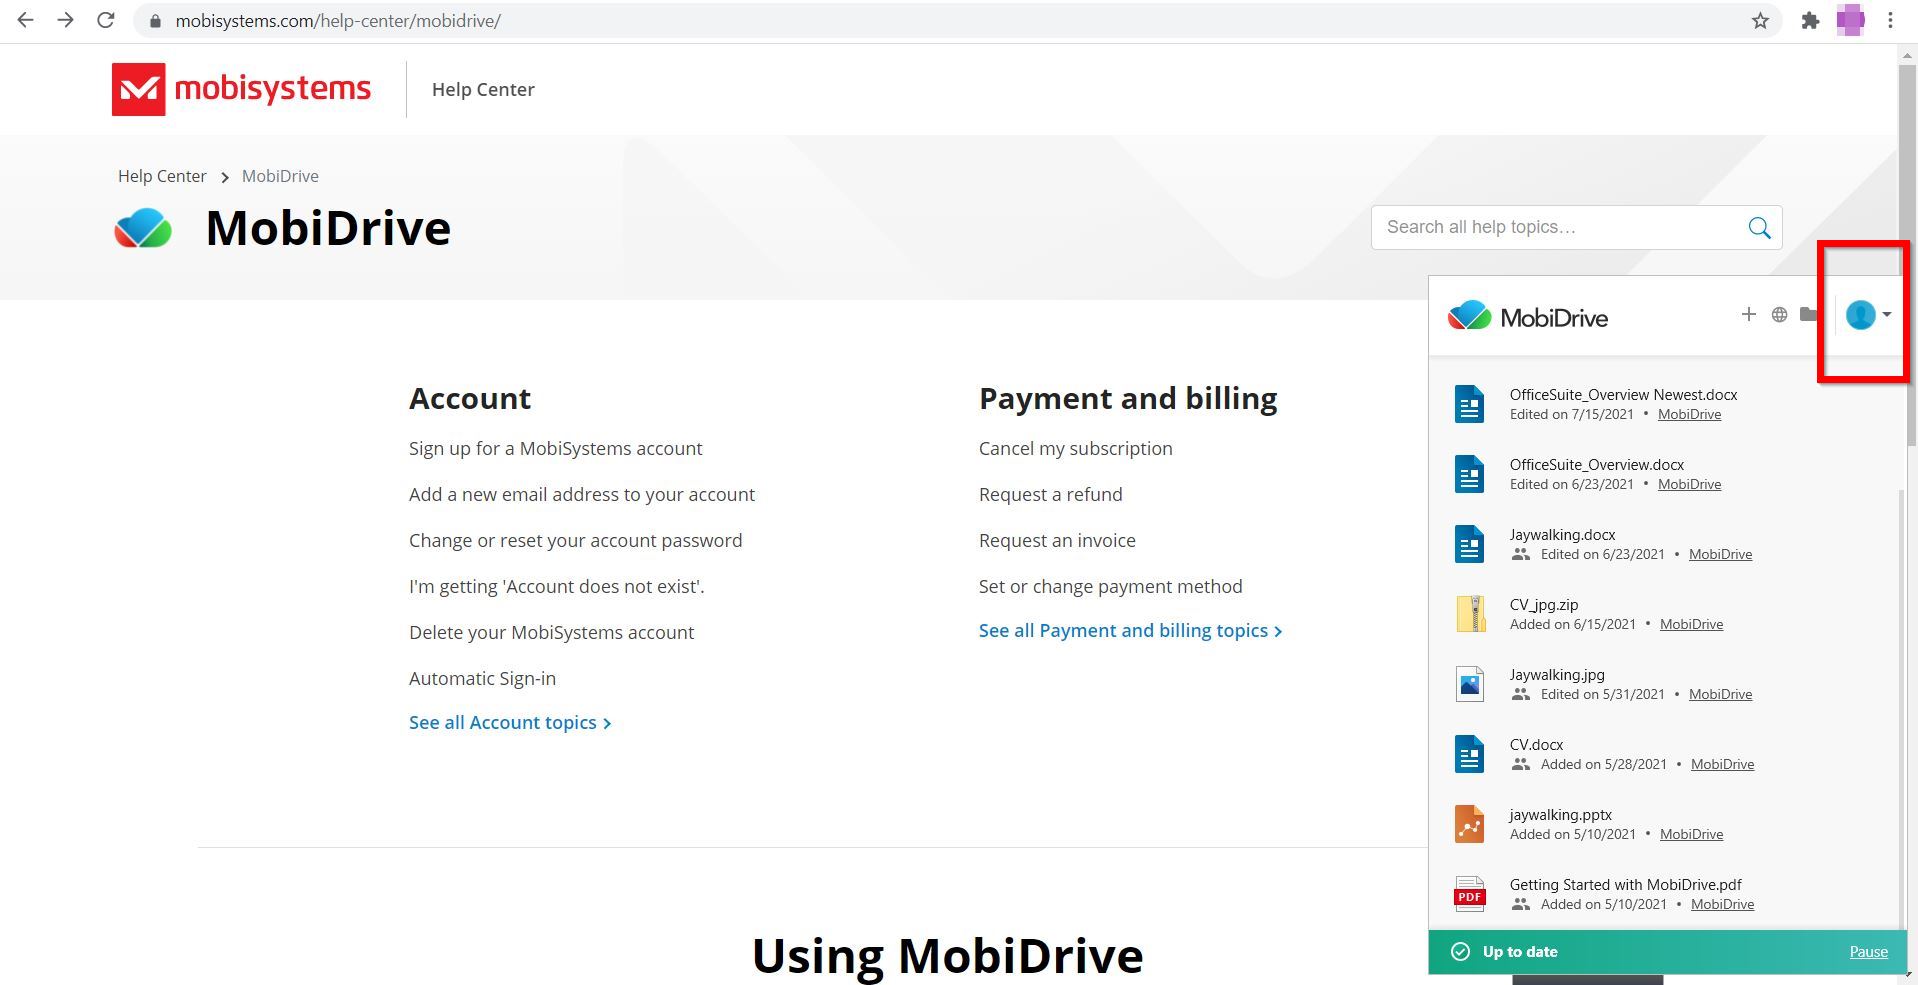Click the jaywalking.pptx presentation icon
The width and height of the screenshot is (1918, 985).
tap(1469, 824)
